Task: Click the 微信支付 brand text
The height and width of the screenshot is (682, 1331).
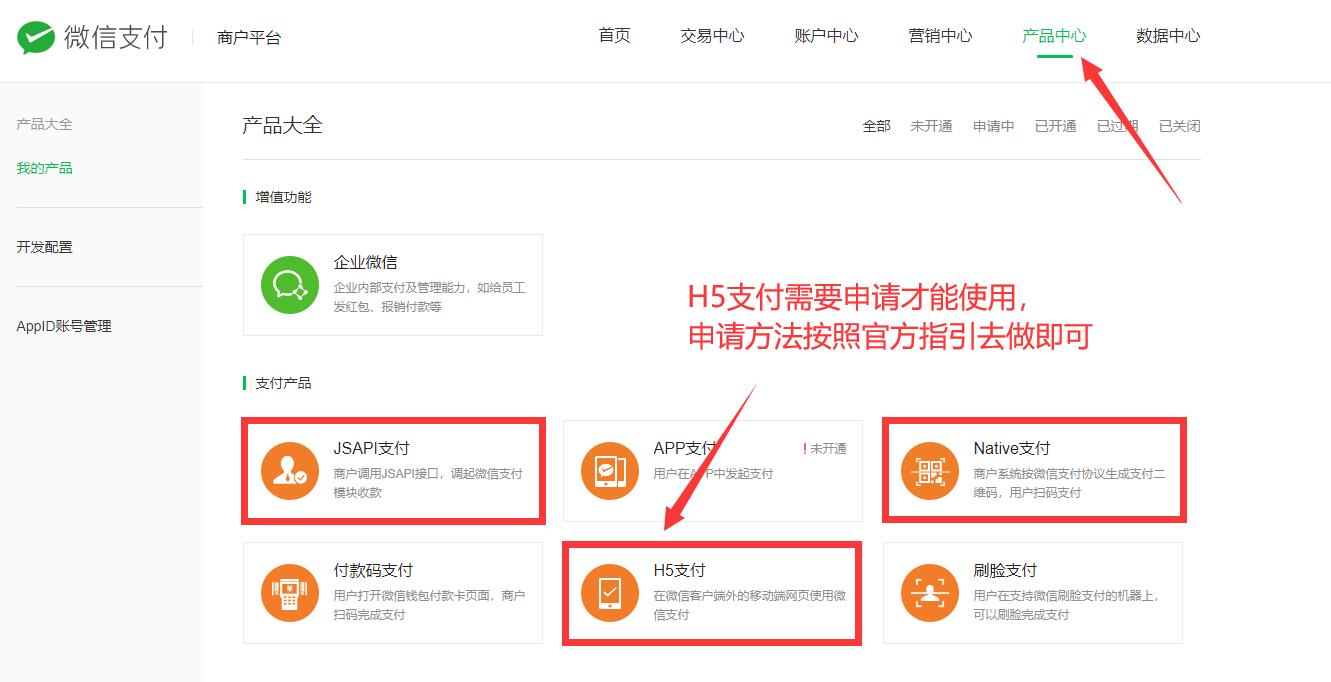Action: (x=116, y=38)
